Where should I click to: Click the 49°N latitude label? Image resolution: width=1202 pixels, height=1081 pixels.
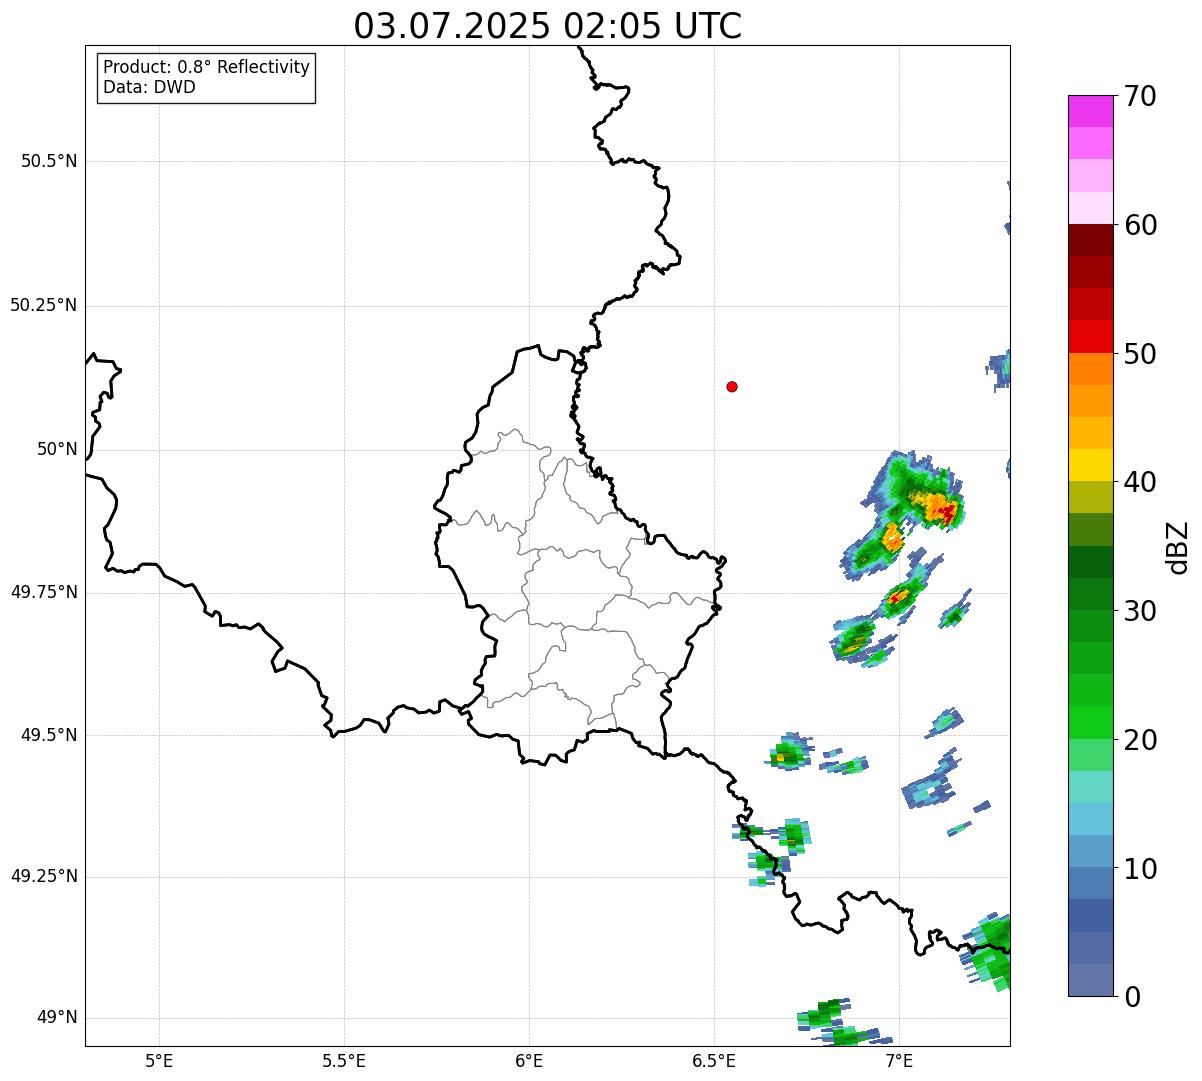(x=57, y=1018)
